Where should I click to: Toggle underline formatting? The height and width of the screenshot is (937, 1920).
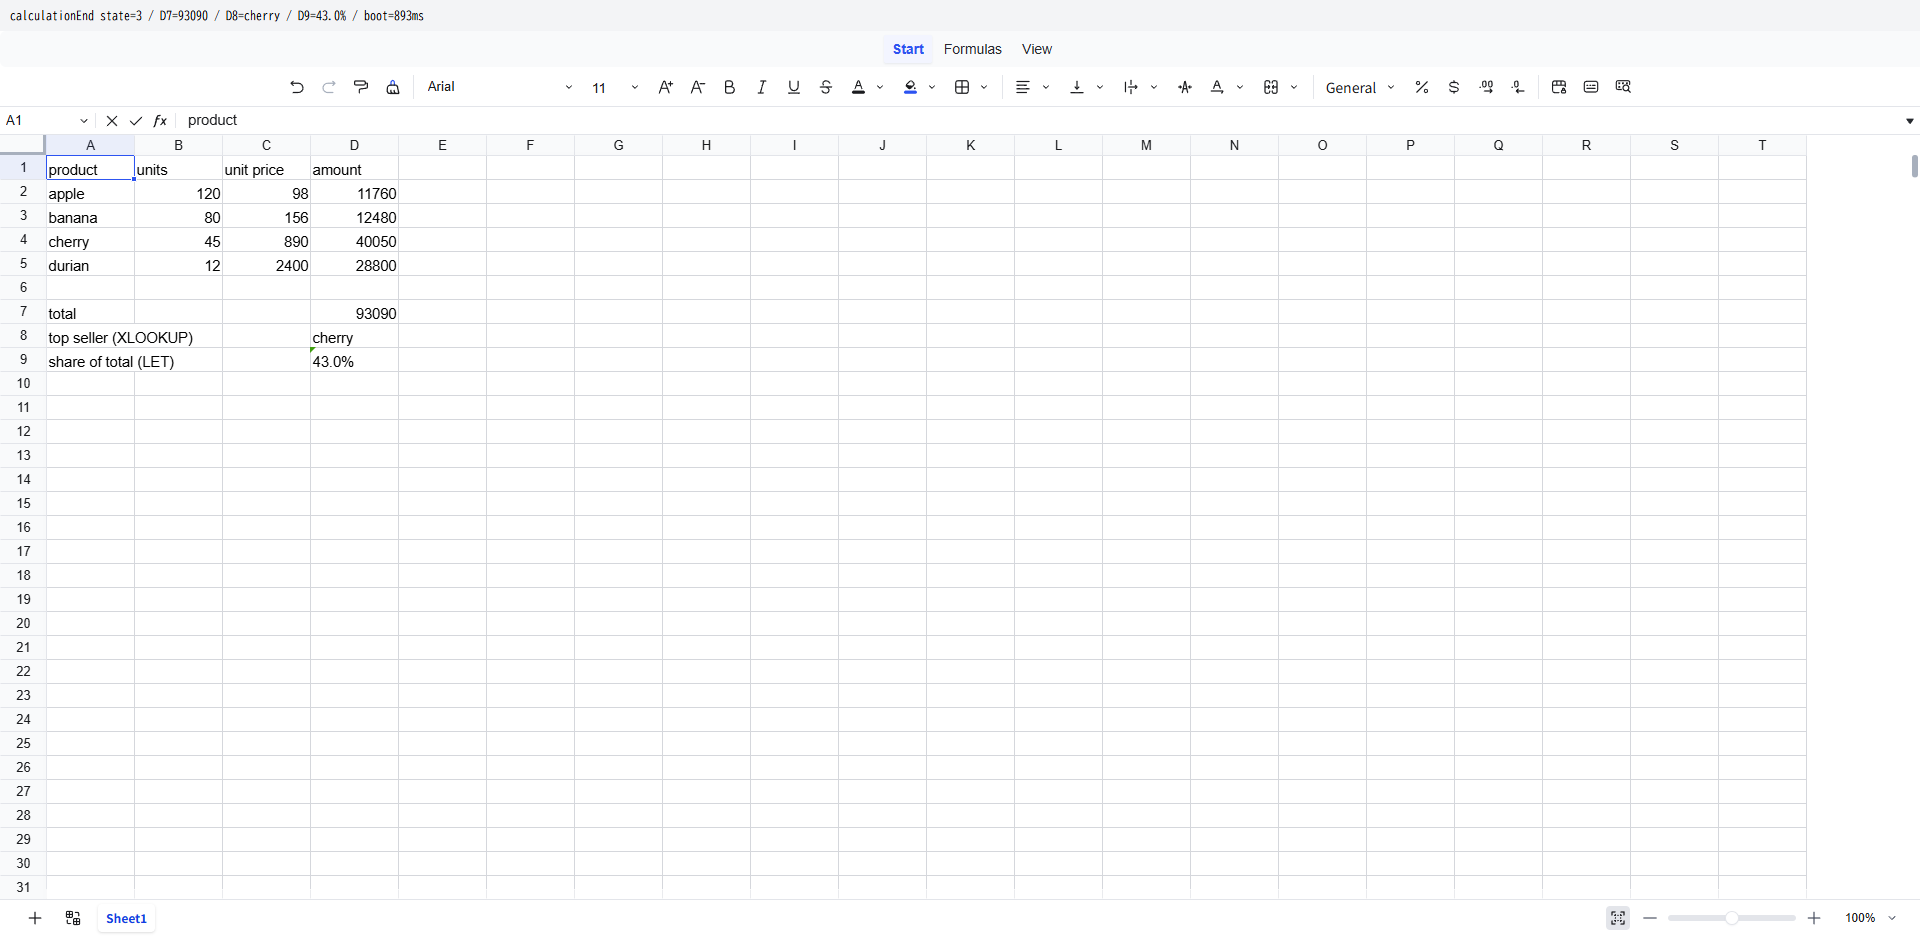794,87
